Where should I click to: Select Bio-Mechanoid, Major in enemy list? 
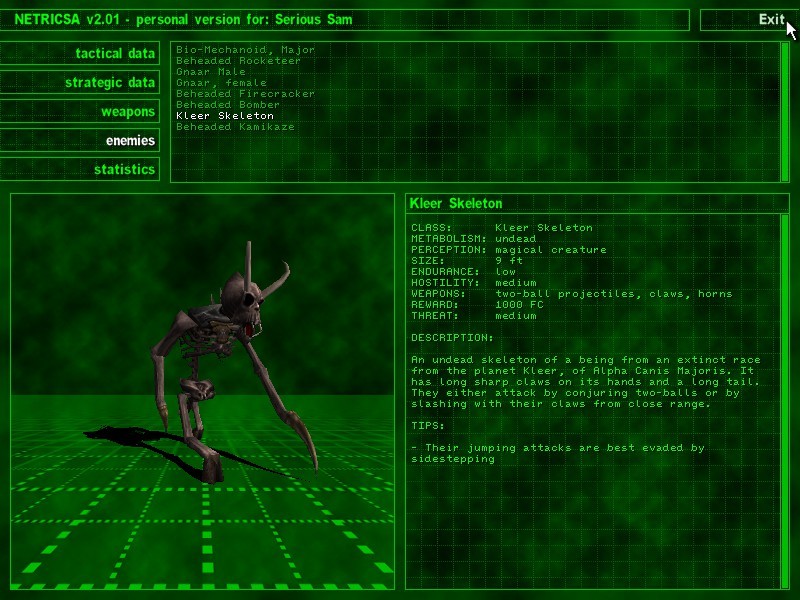click(245, 49)
